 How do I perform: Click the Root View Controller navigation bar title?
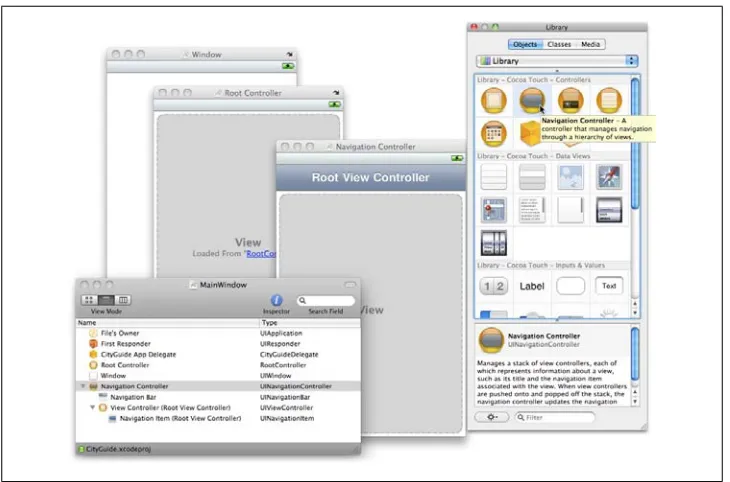371,177
